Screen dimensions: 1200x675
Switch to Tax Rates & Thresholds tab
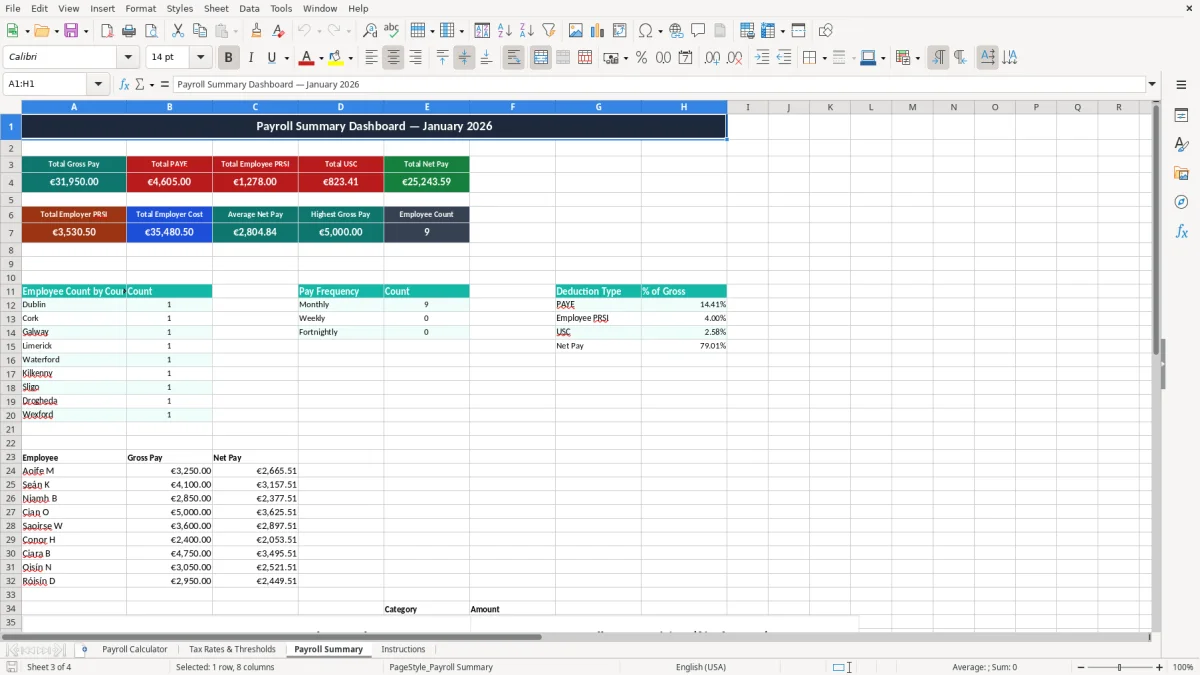click(232, 649)
